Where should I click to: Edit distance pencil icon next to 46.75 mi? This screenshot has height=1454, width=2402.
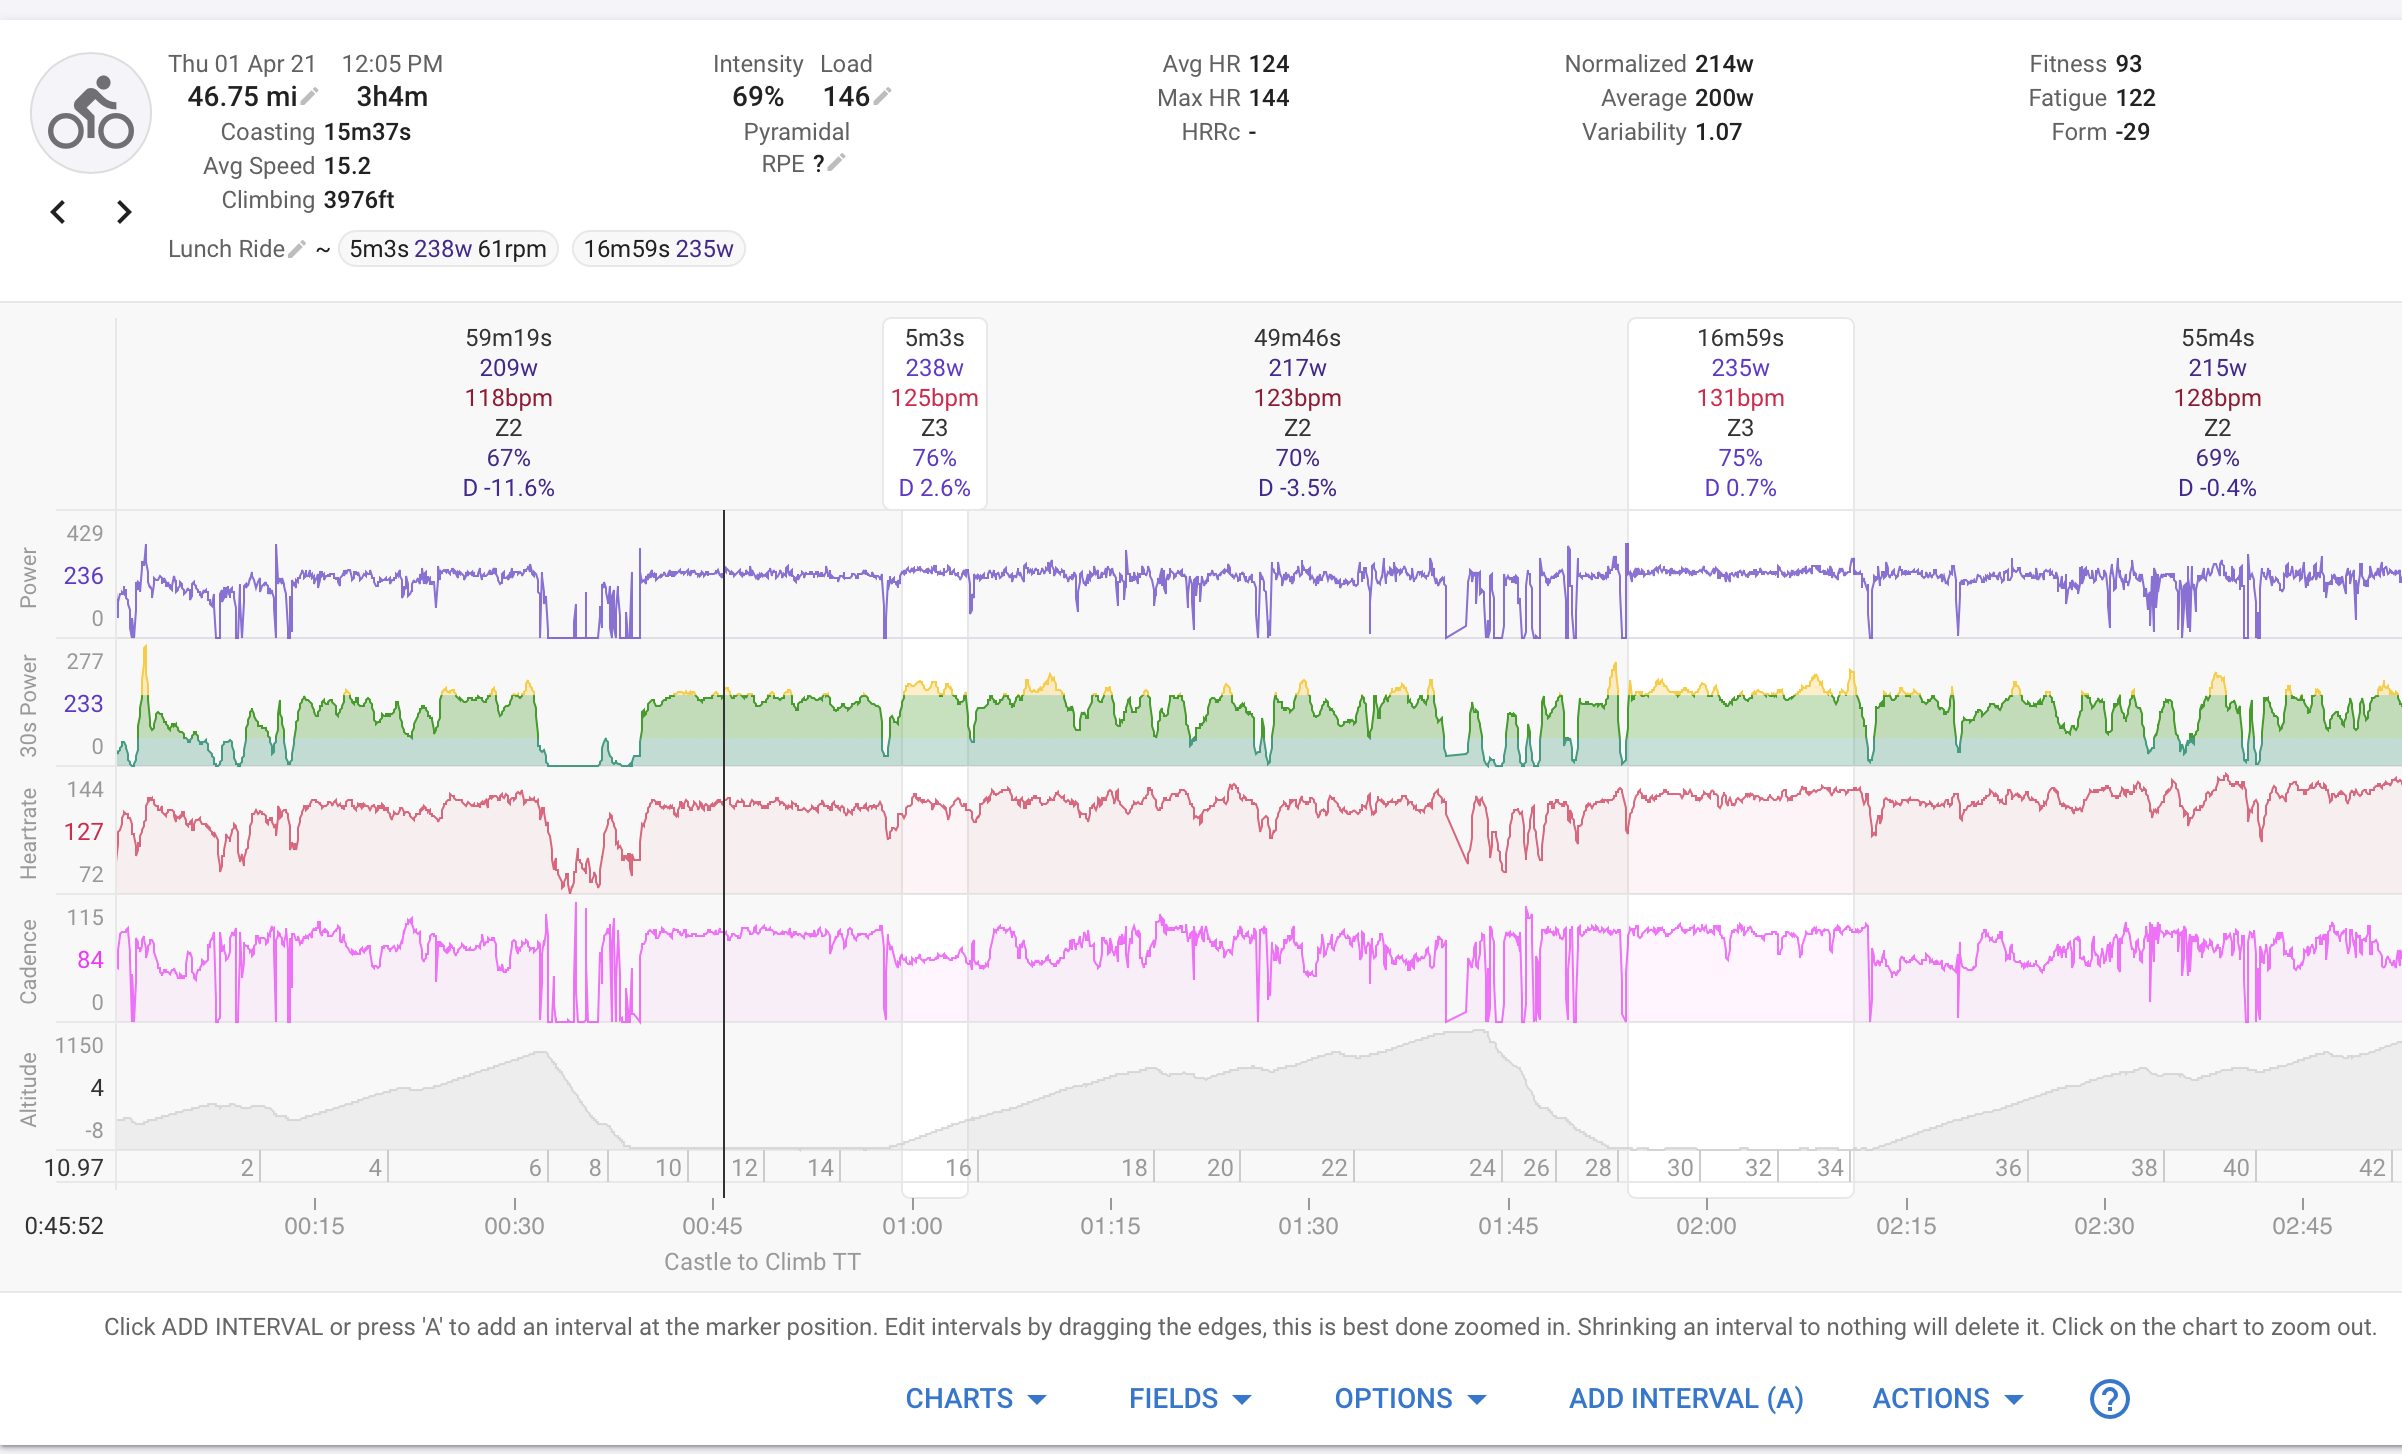pos(310,96)
